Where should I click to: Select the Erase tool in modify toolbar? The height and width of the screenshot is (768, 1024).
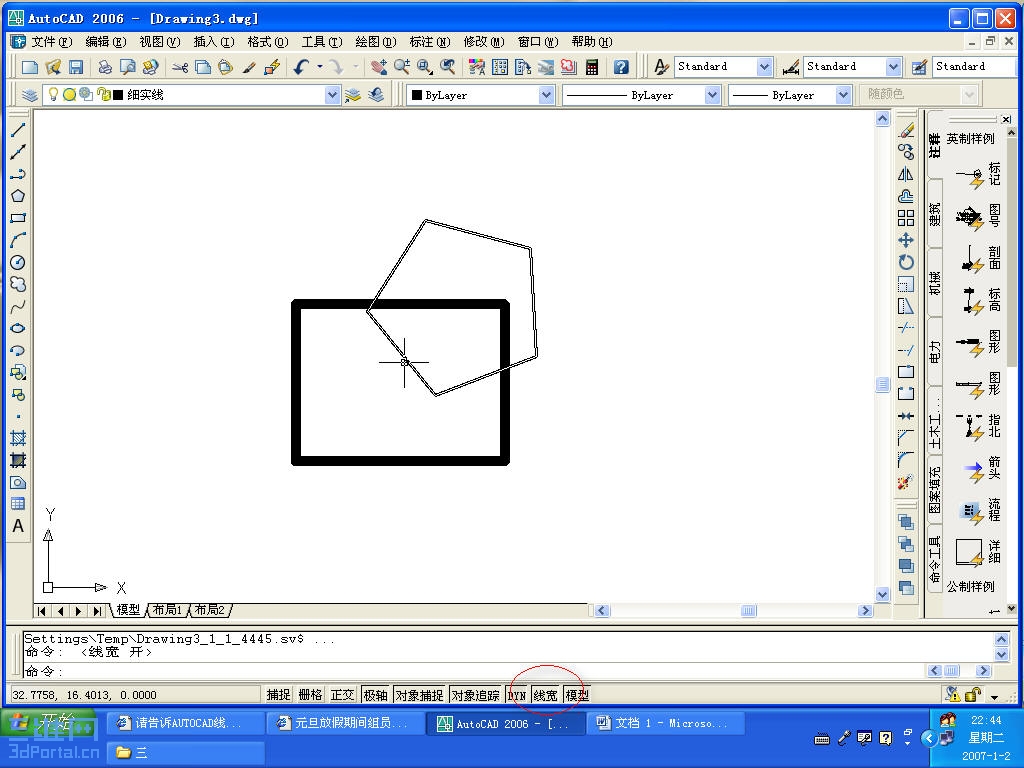click(x=906, y=130)
